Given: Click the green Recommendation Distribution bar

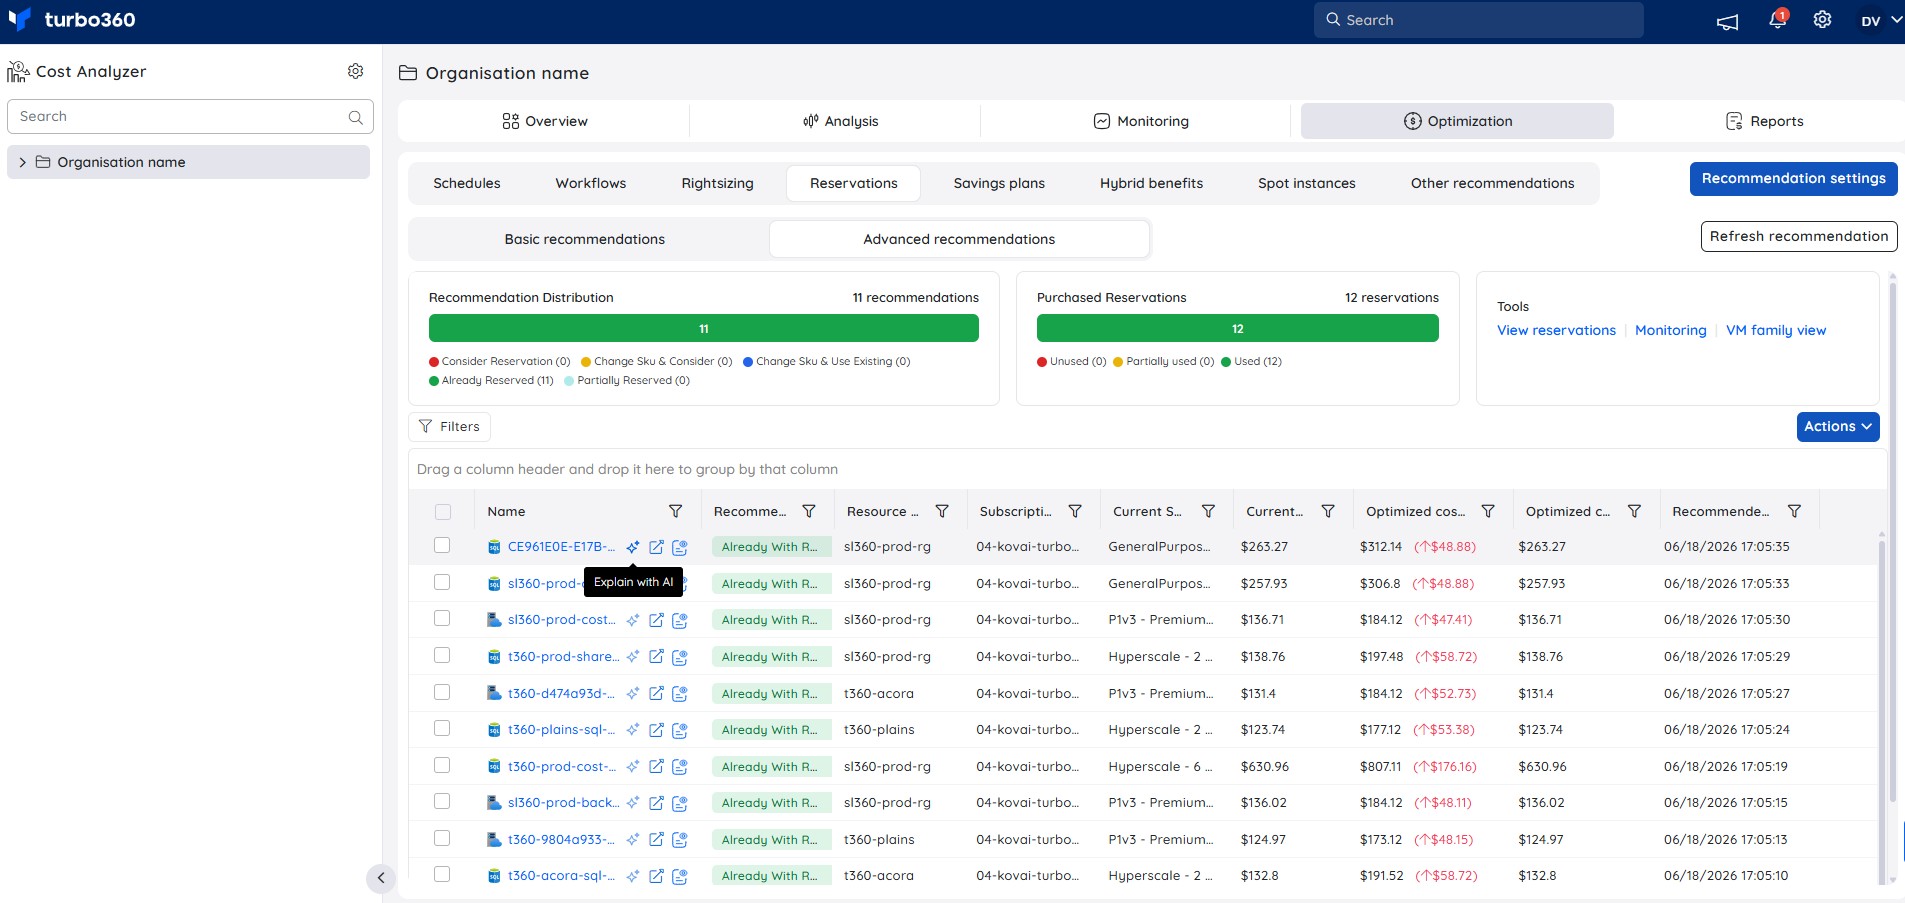Looking at the screenshot, I should pos(704,328).
